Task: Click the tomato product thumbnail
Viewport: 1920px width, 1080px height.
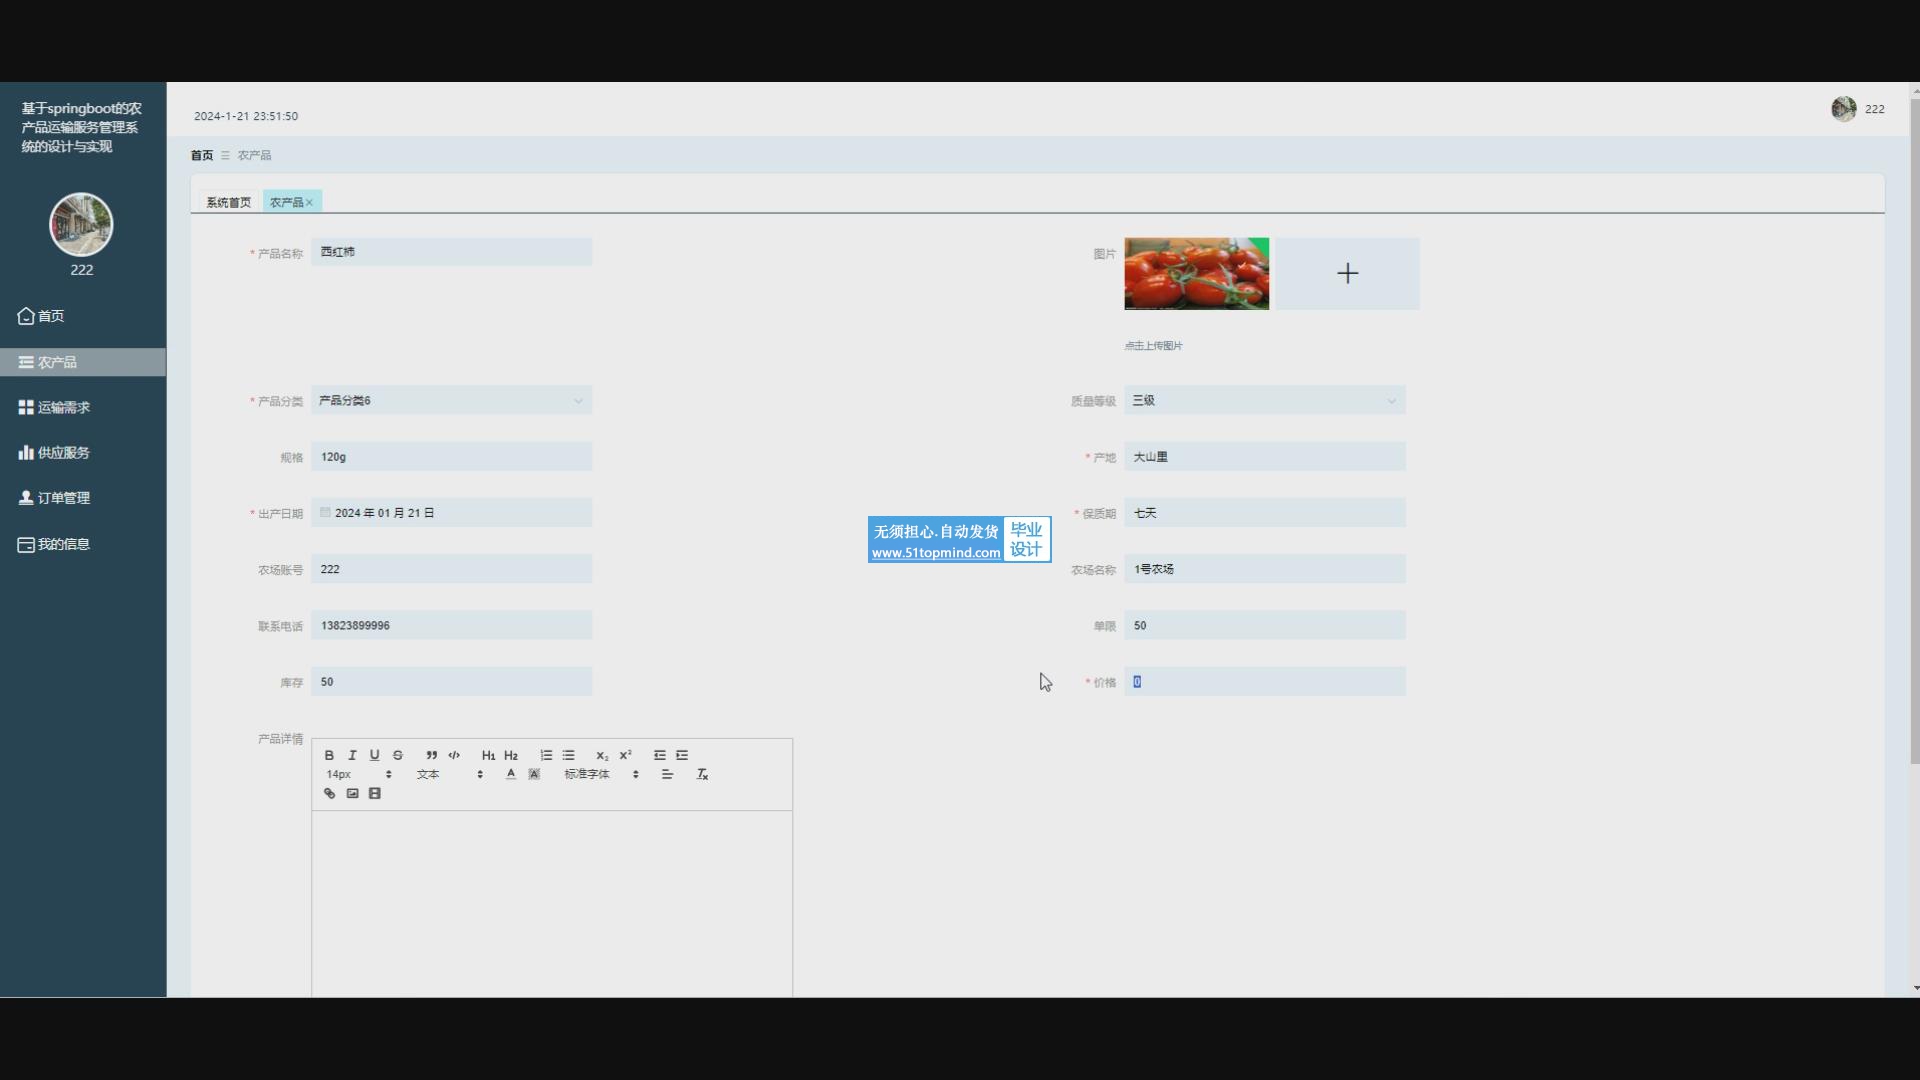Action: point(1196,273)
